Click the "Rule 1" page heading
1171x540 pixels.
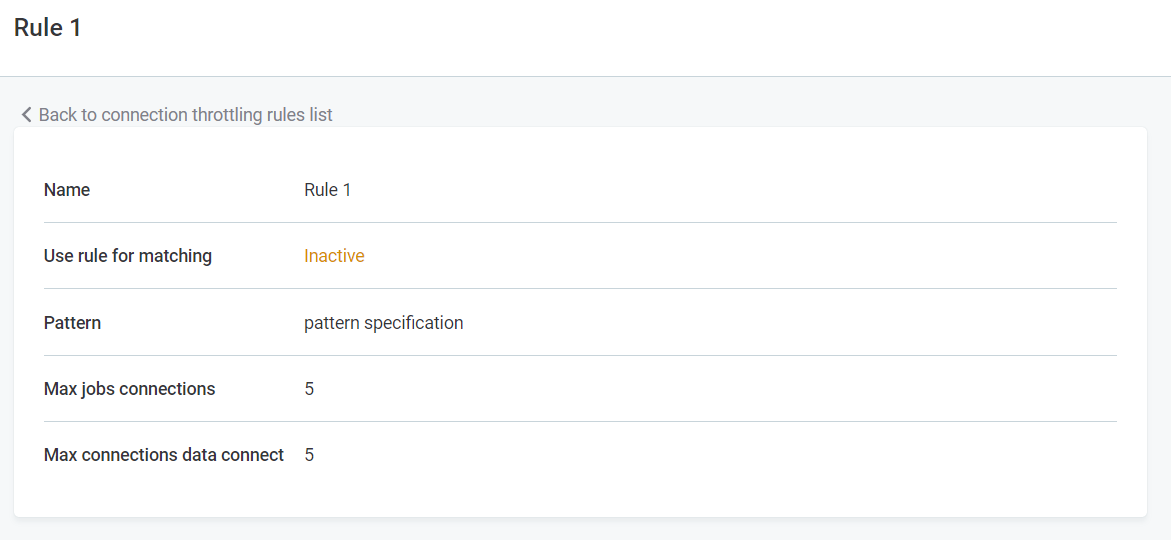48,28
